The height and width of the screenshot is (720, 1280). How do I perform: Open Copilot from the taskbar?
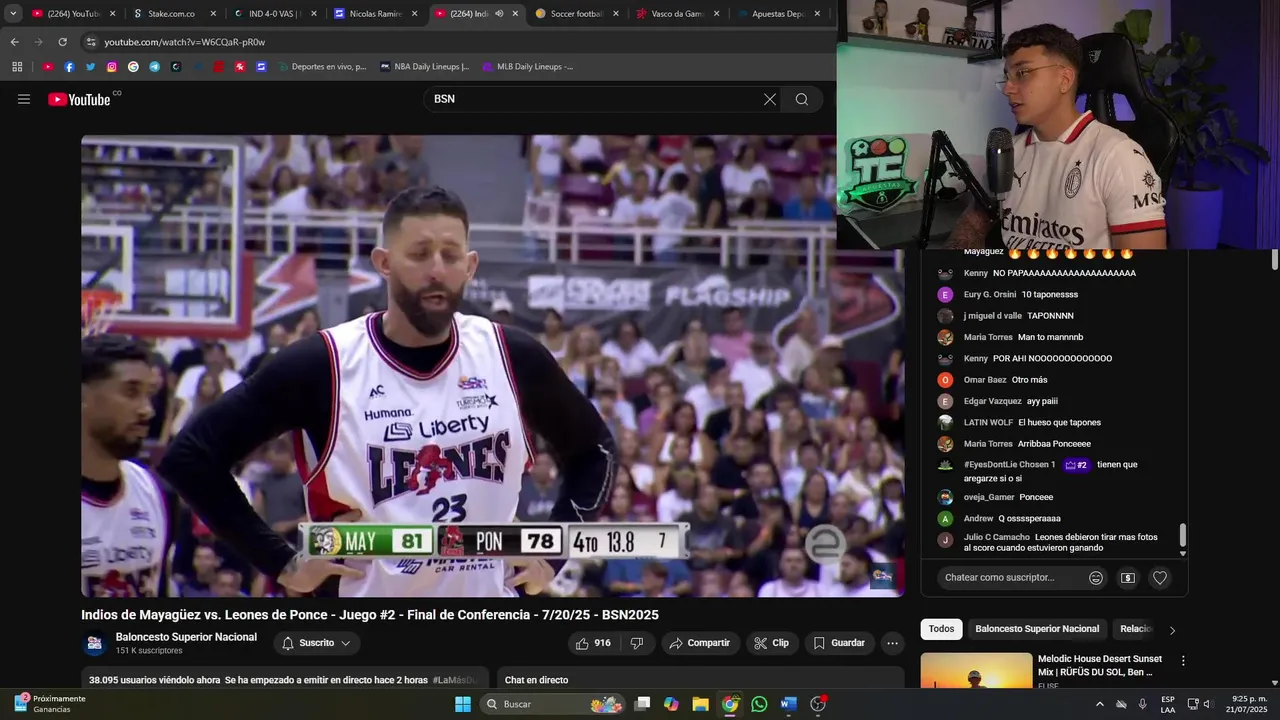[x=671, y=704]
